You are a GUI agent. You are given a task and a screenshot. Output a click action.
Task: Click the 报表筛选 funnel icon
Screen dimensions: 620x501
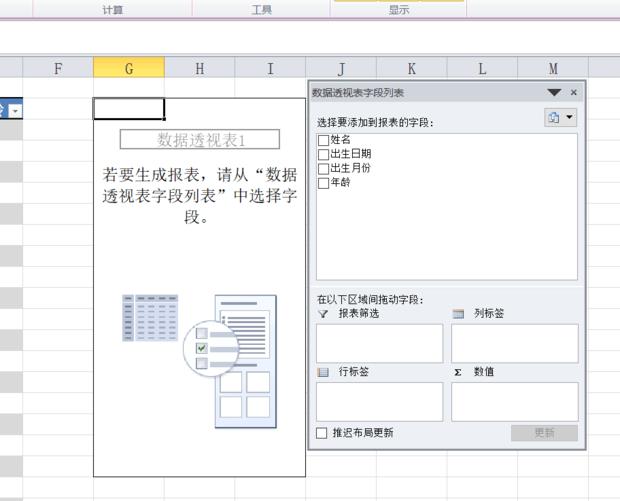pyautogui.click(x=323, y=314)
